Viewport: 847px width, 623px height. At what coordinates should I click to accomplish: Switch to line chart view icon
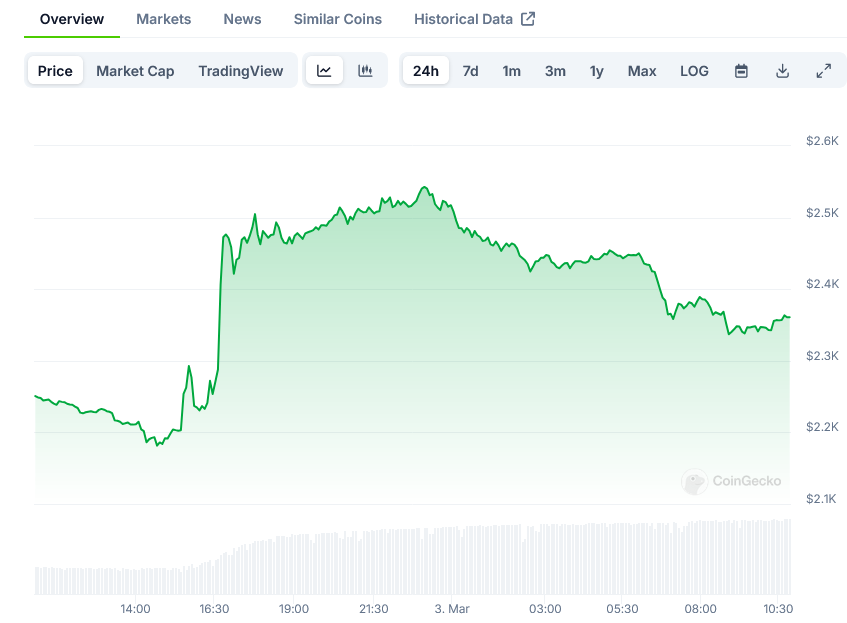pos(324,71)
